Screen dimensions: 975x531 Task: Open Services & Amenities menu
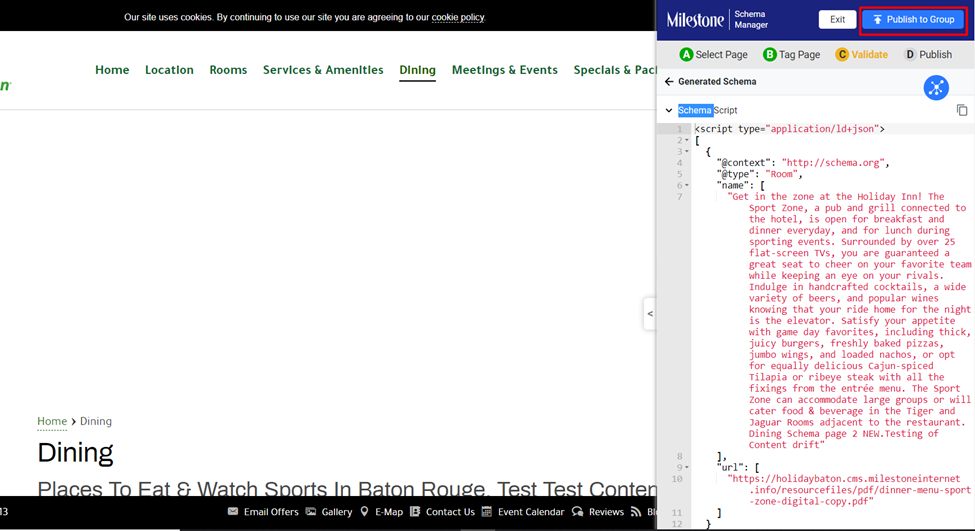tap(323, 70)
